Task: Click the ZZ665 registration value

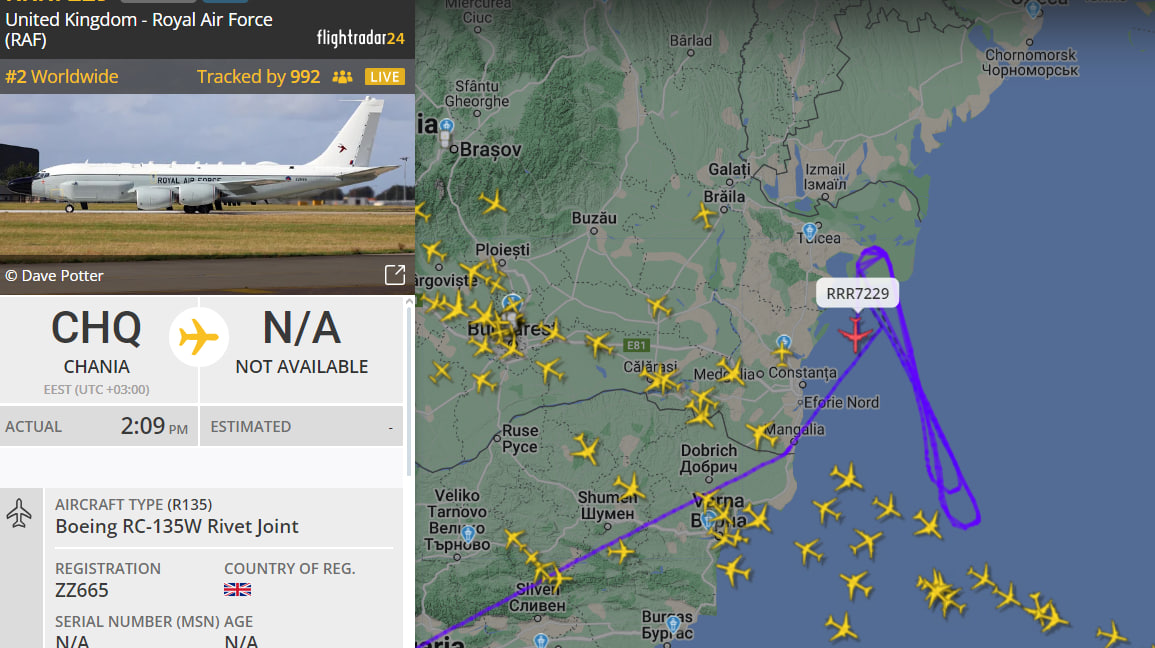Action: point(82,590)
